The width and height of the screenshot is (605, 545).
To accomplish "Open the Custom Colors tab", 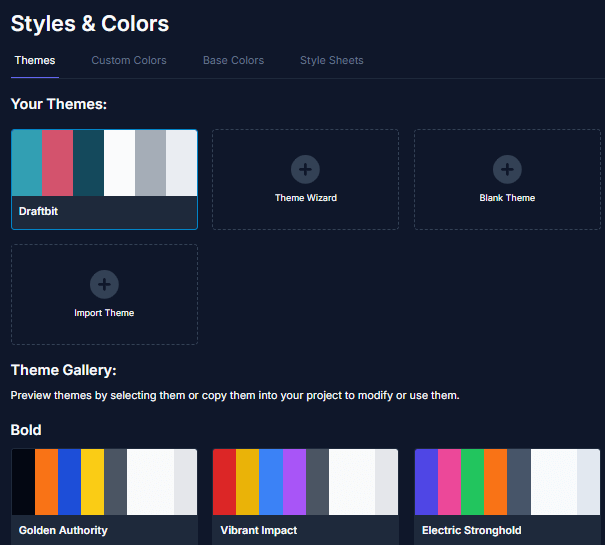I will point(129,61).
